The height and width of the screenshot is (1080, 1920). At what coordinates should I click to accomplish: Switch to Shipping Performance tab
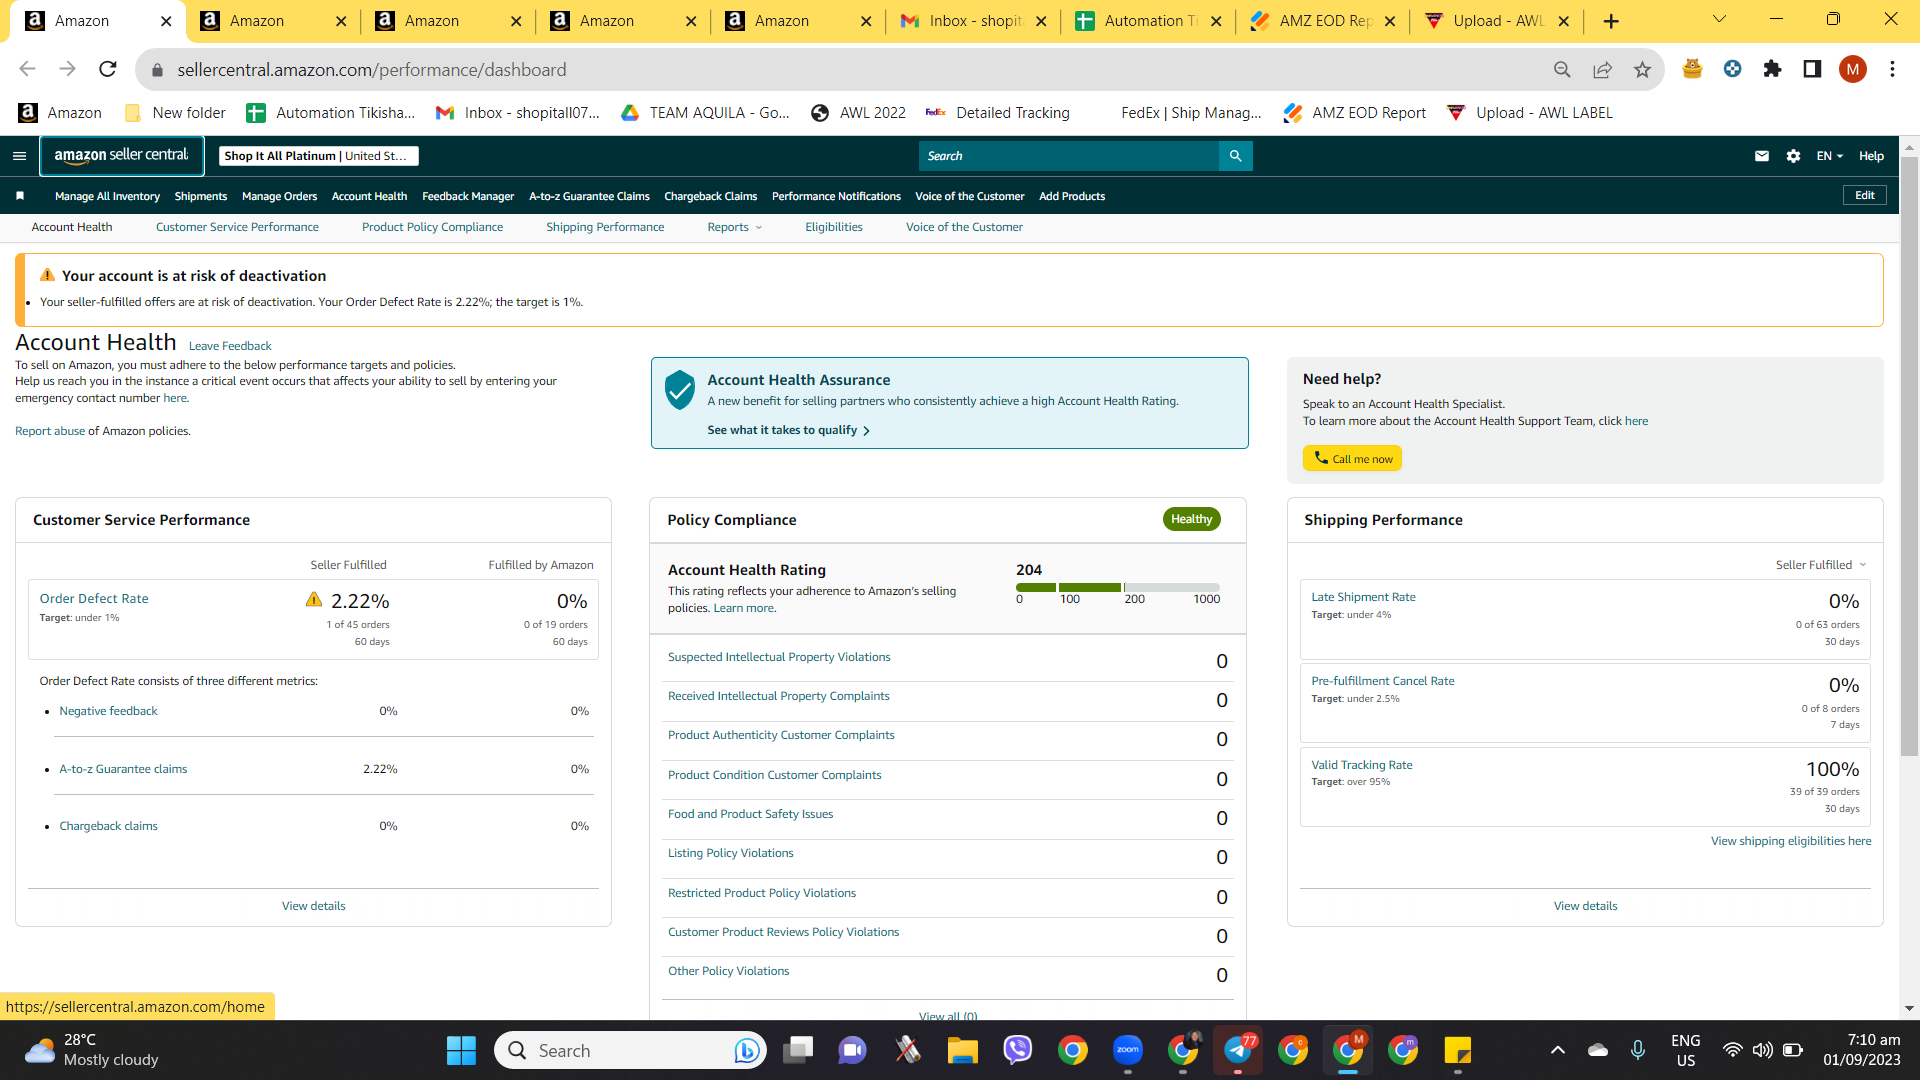tap(605, 227)
